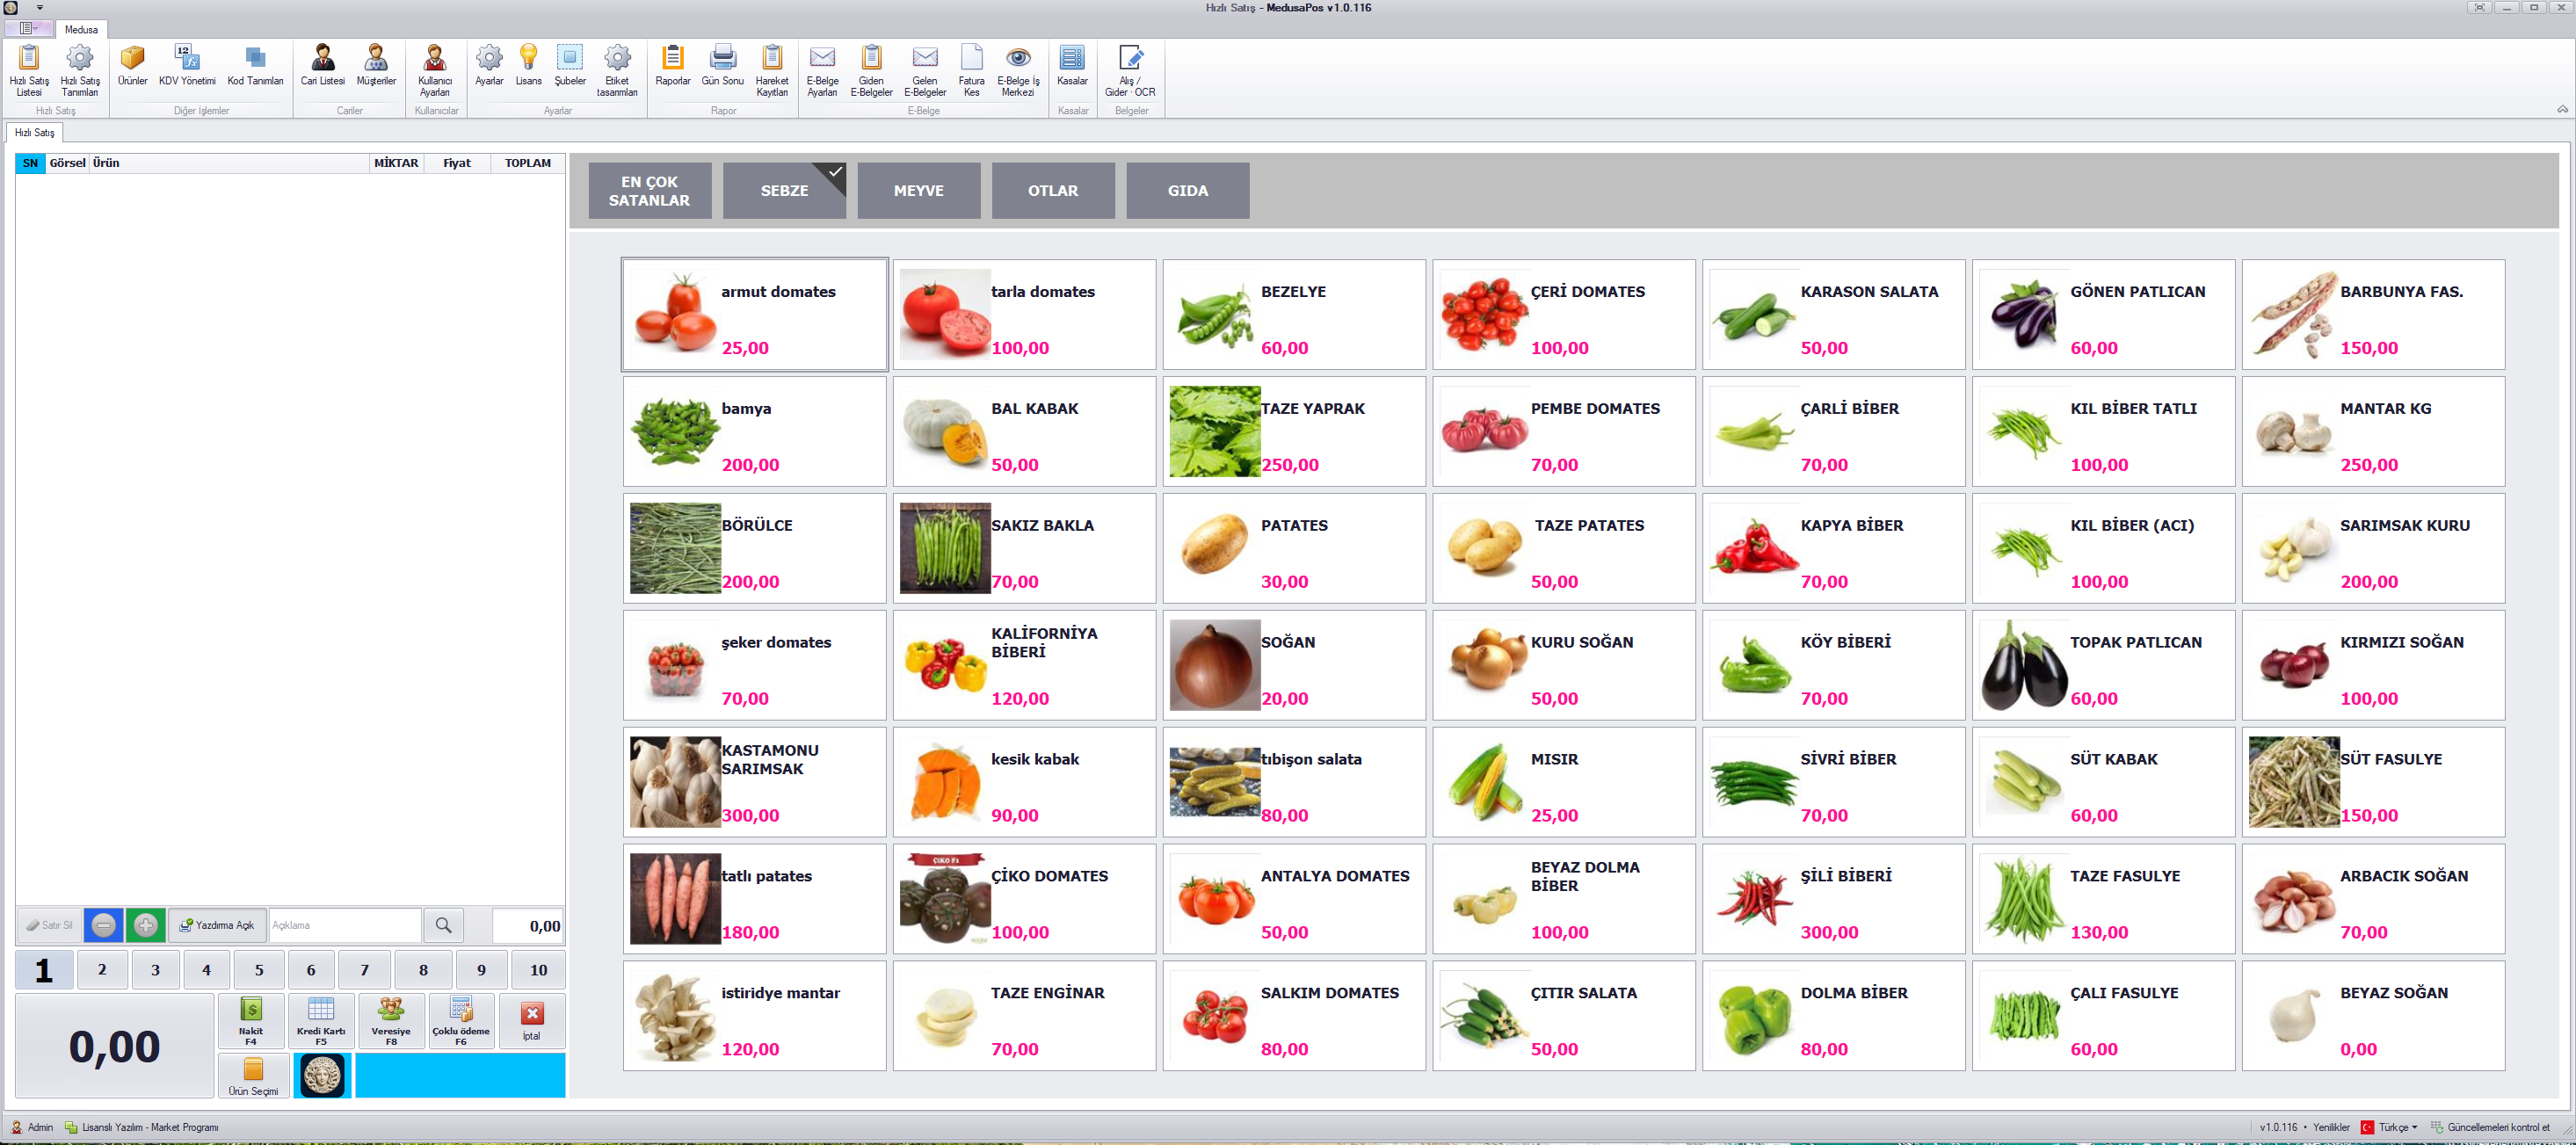Screen dimensions: 2576x1145
Task: Click the search magnifier next to Açıklama
Action: [443, 925]
